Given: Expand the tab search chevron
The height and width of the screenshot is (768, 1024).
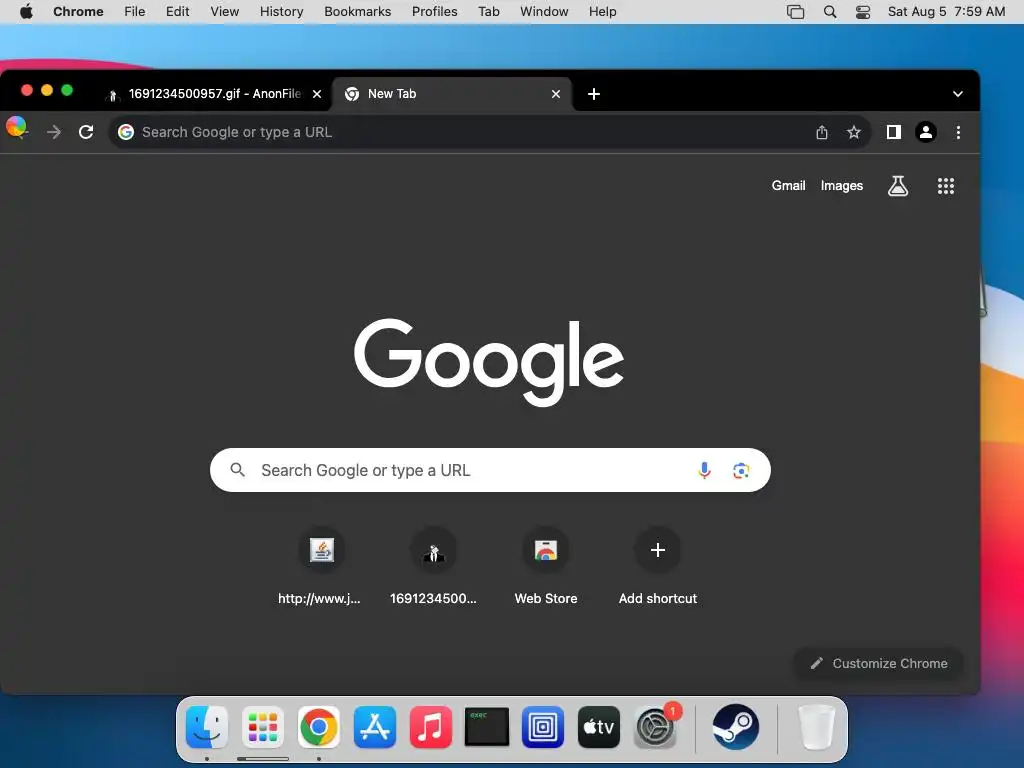Looking at the screenshot, I should [957, 94].
